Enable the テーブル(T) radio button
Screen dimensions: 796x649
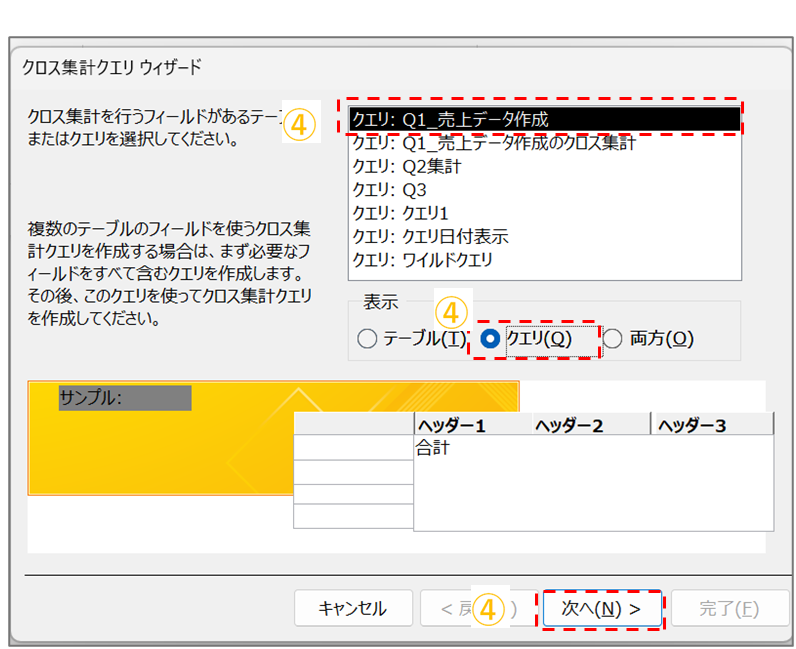(367, 339)
